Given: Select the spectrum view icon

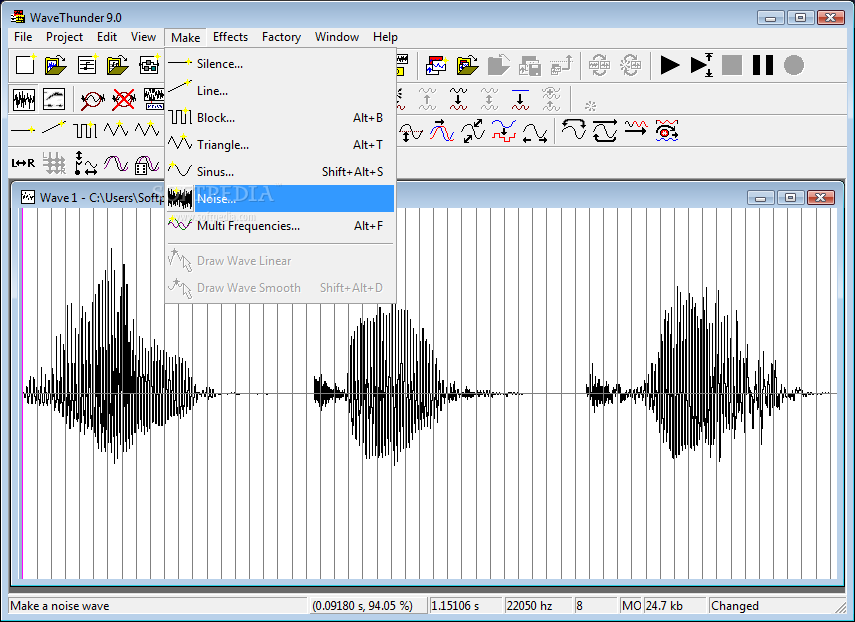Looking at the screenshot, I should pos(54,99).
